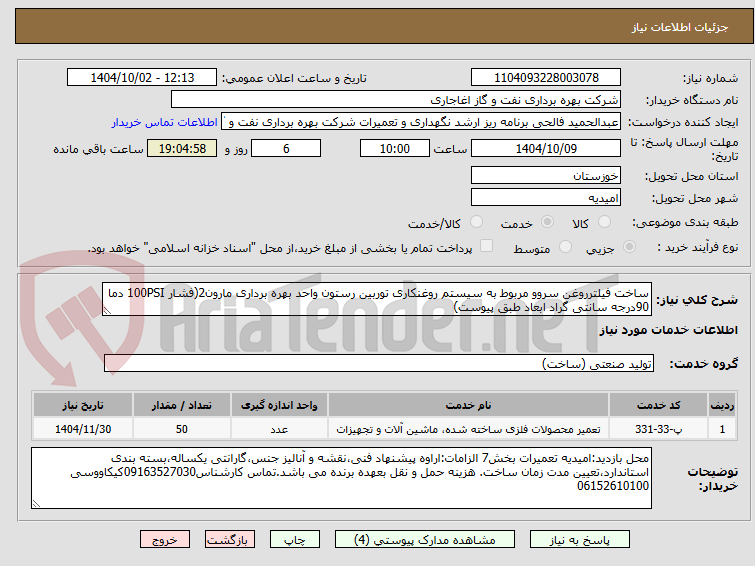Click the چاپ print button

[295, 540]
